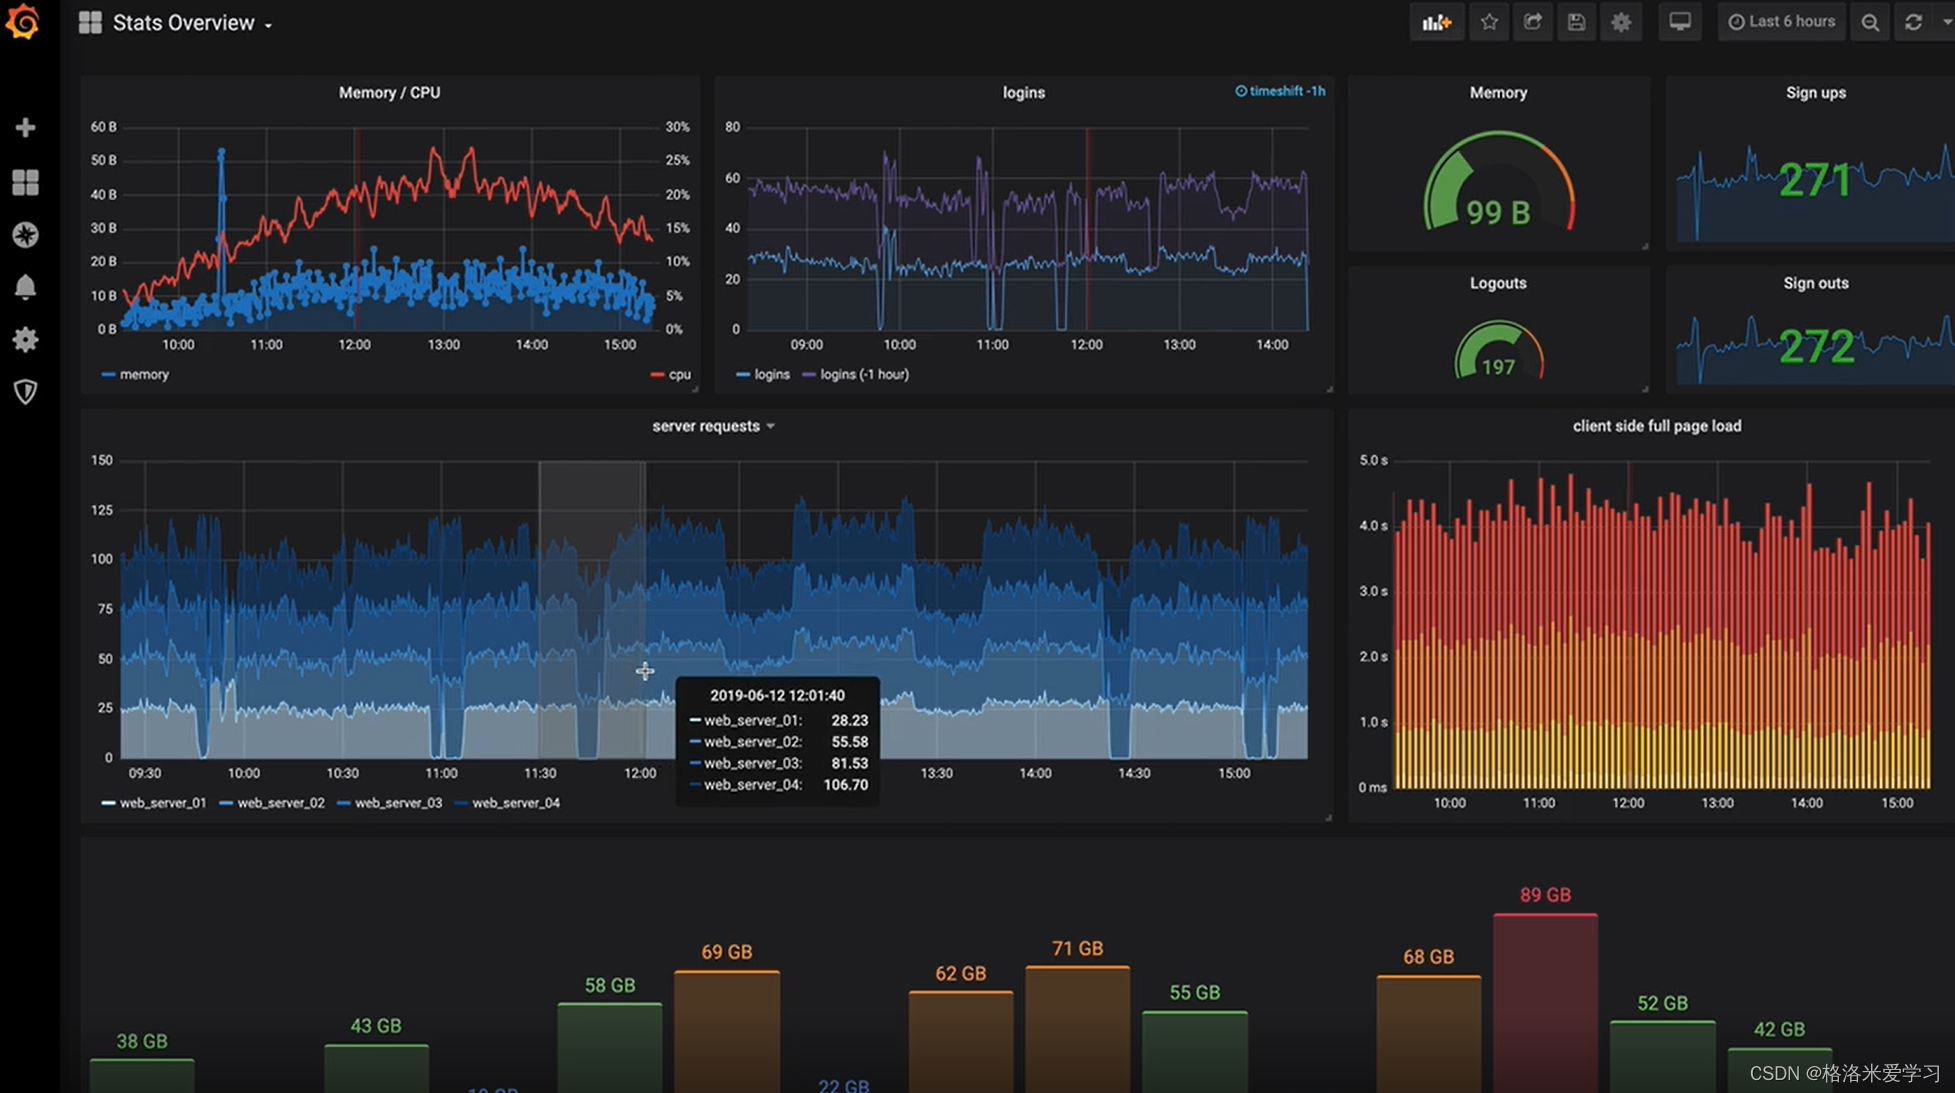Click the 52 GB green bar
Viewport: 1955px width, 1093px height.
coord(1662,1056)
